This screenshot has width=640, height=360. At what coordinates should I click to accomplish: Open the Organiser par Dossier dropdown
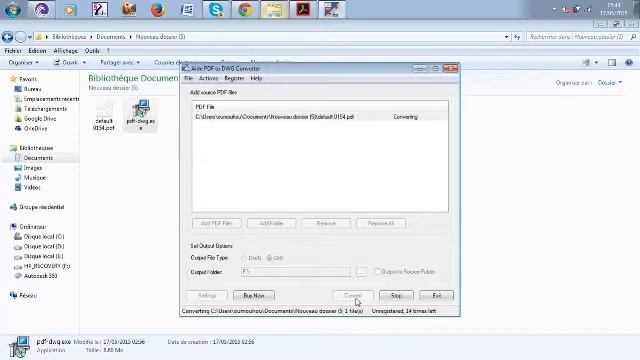[610, 82]
